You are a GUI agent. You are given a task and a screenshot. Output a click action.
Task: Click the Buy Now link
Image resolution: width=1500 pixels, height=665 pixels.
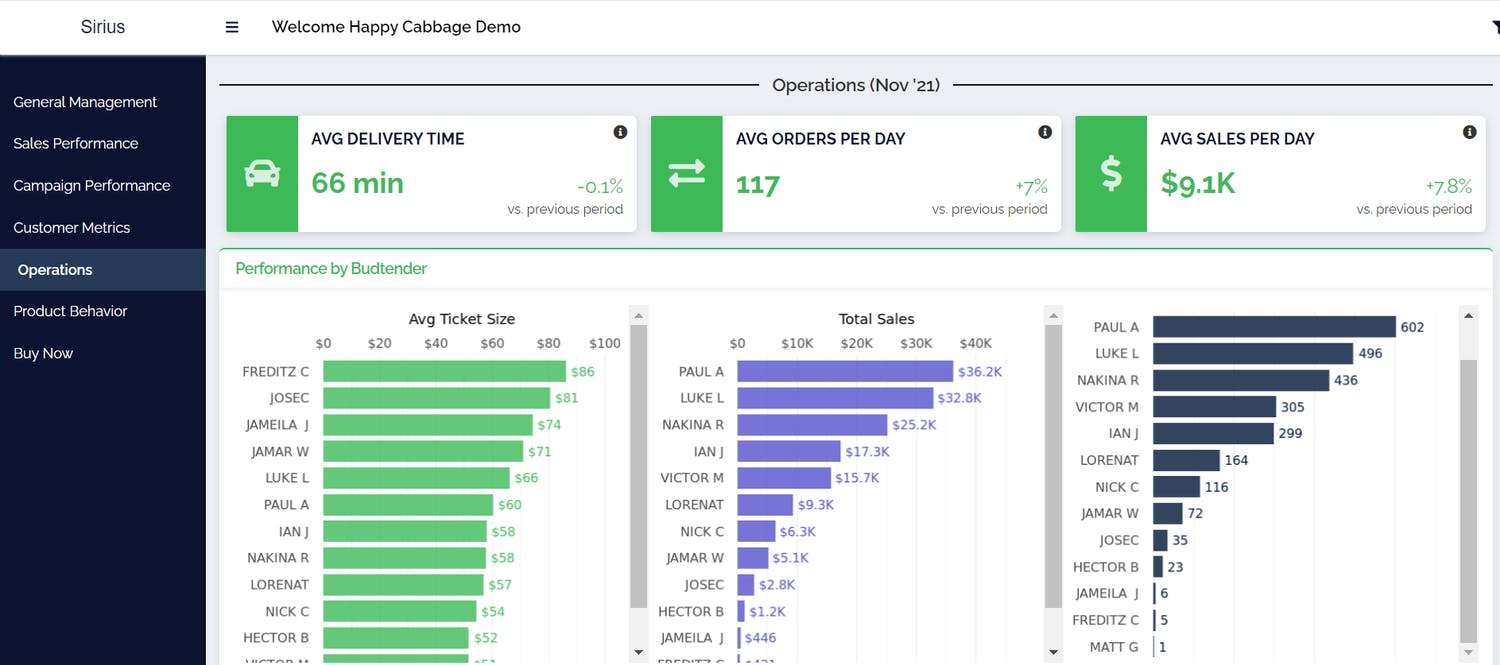tap(43, 353)
